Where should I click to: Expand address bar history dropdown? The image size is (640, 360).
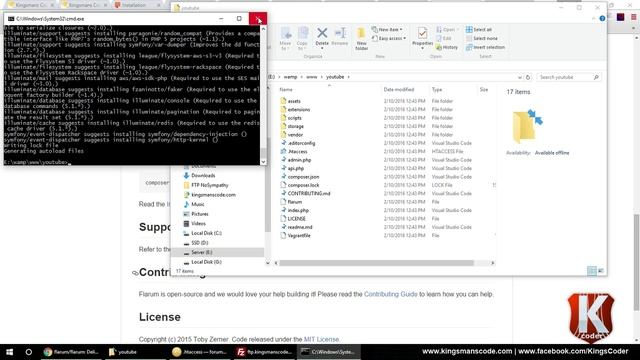[520, 77]
